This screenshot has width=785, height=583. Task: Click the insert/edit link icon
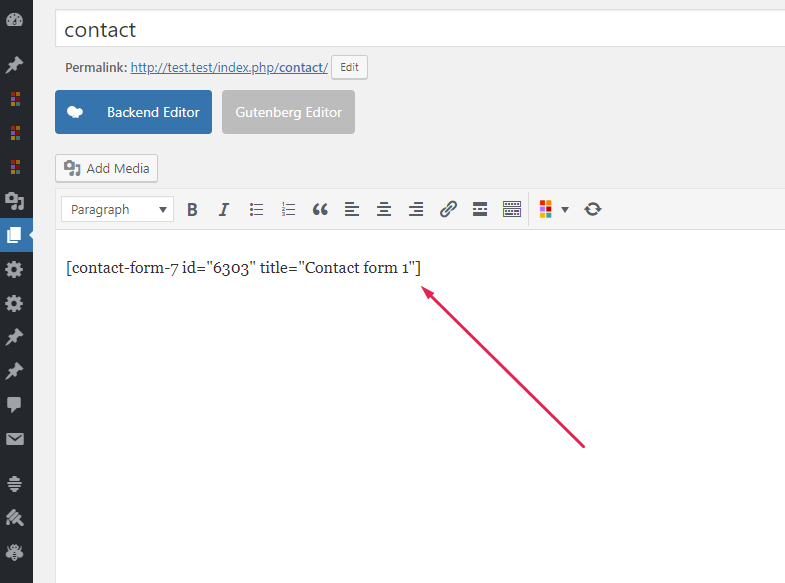[448, 209]
